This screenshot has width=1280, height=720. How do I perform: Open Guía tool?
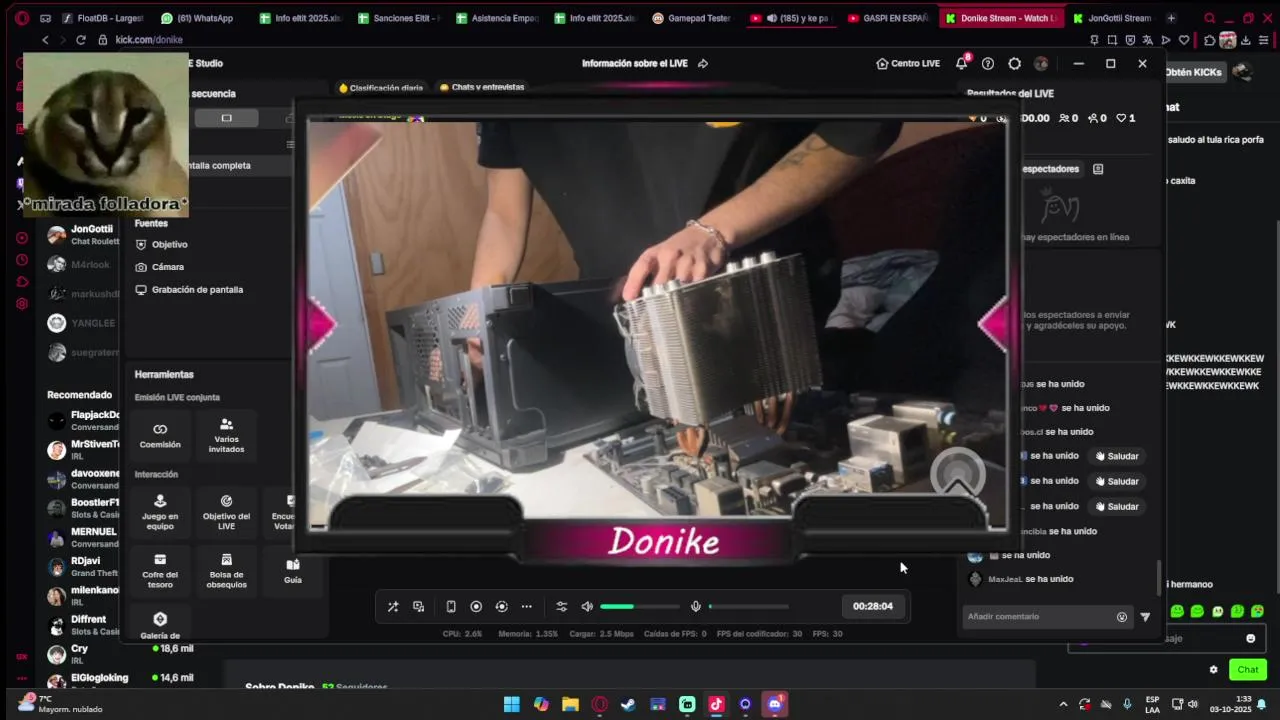pyautogui.click(x=292, y=571)
